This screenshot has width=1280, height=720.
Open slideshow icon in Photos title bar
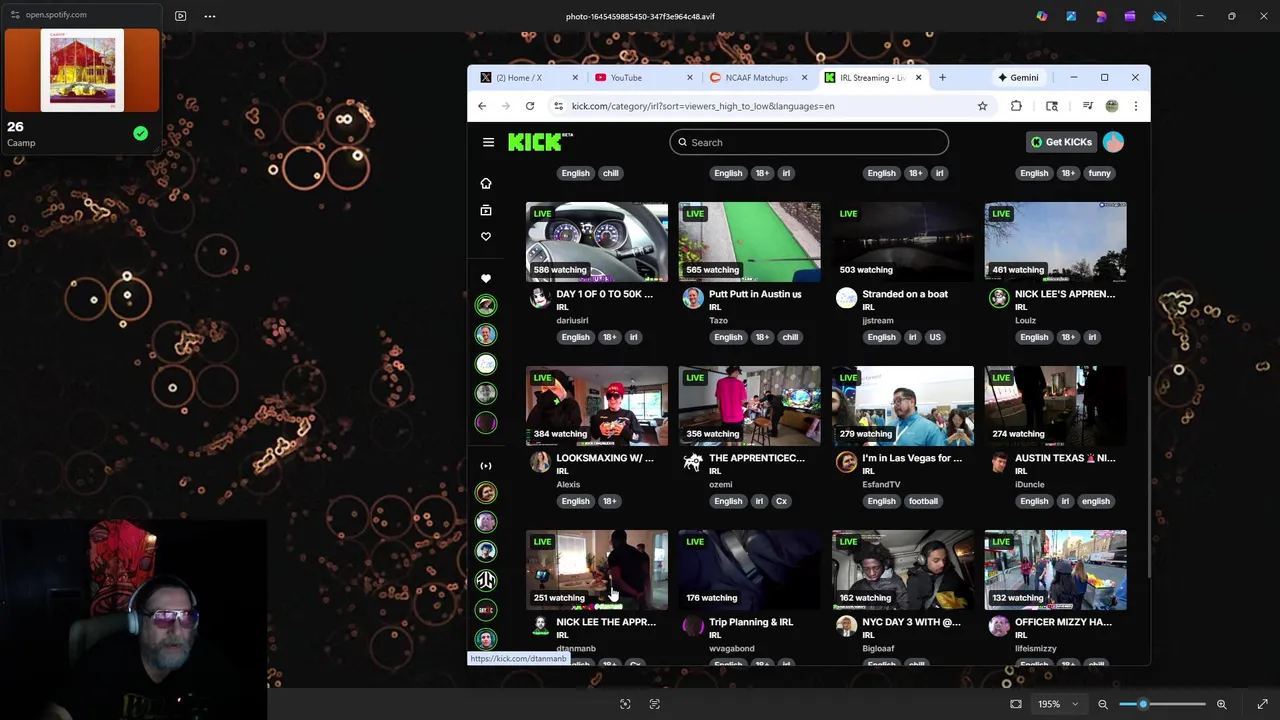point(180,16)
